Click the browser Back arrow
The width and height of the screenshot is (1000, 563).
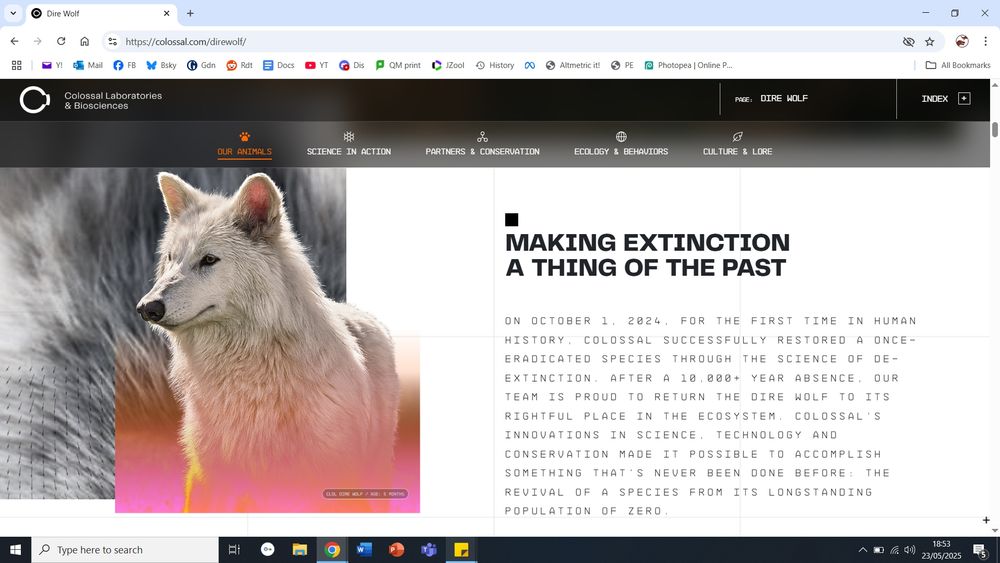pos(14,41)
